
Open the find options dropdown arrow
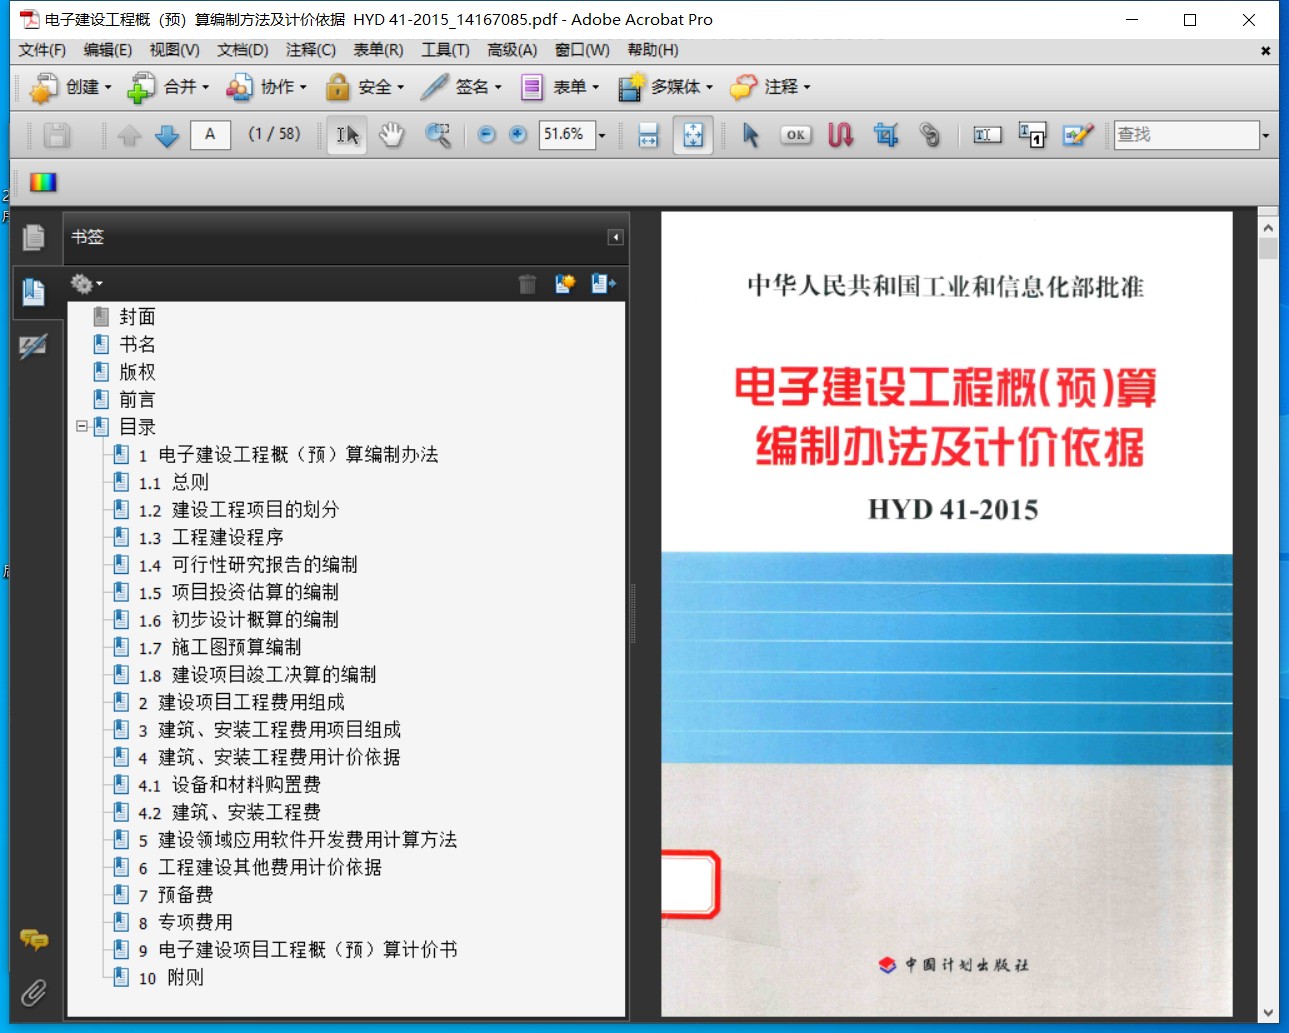[1265, 135]
